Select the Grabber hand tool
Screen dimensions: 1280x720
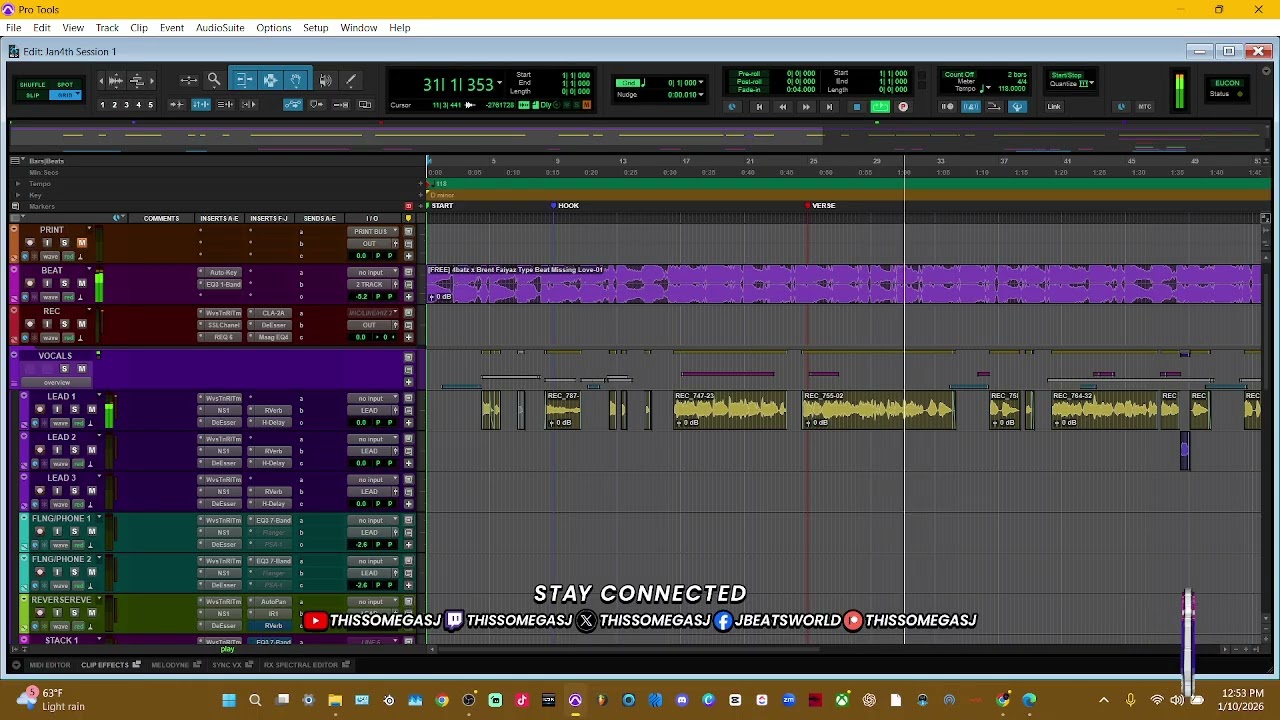(296, 80)
